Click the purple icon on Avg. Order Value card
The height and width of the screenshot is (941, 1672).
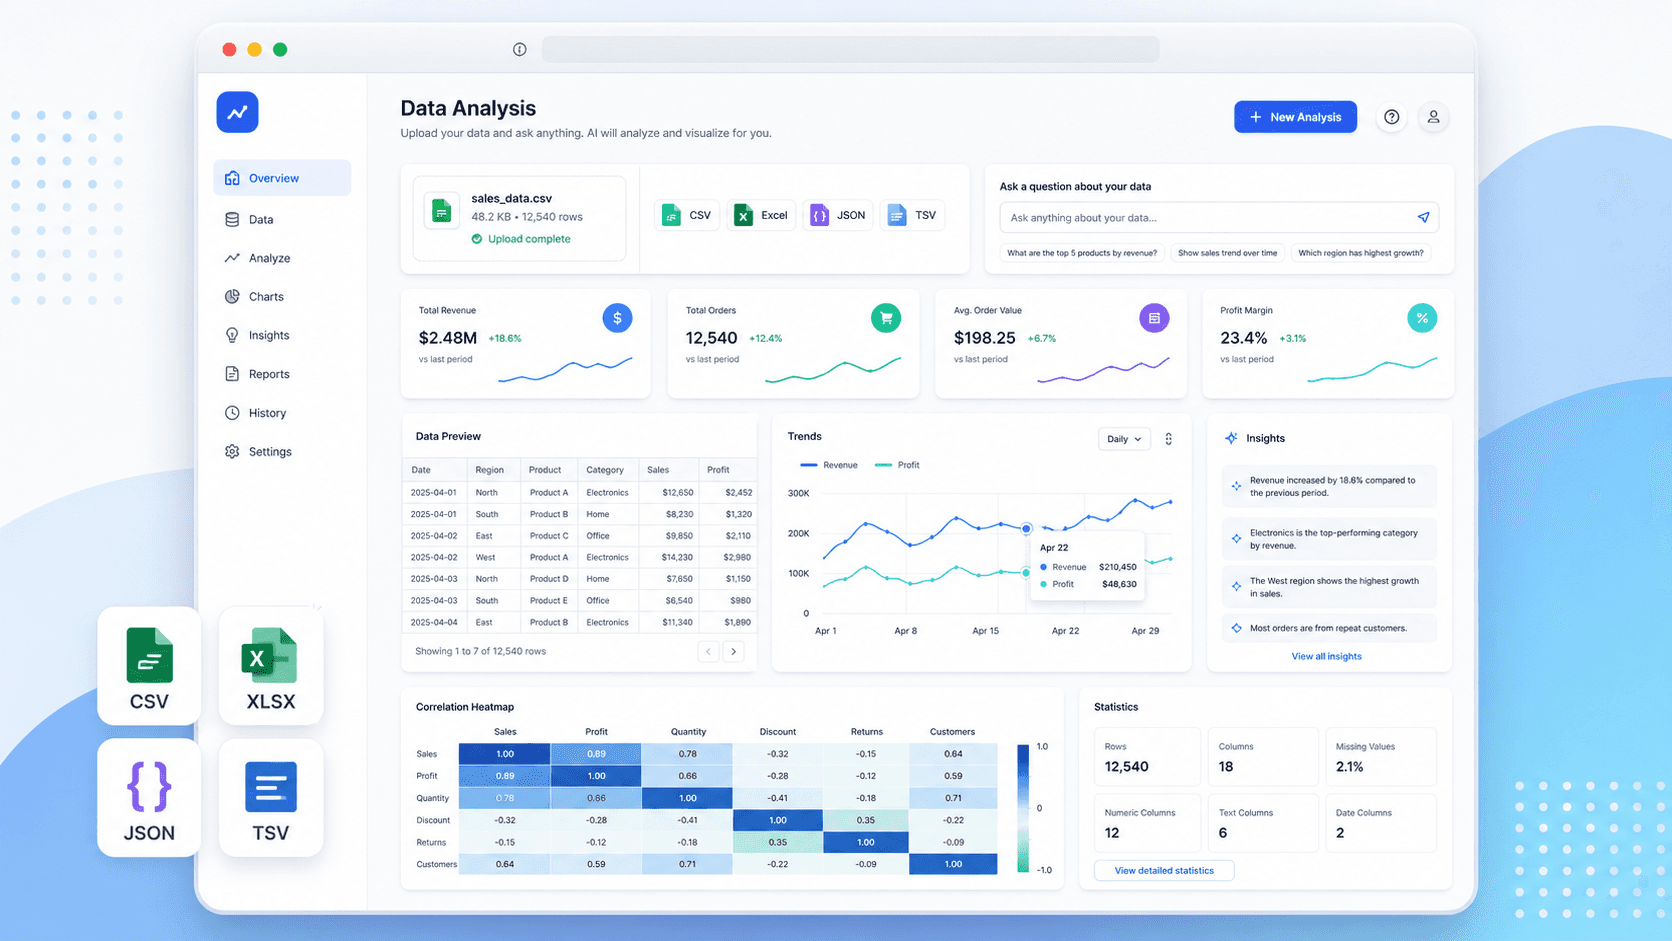coord(1154,318)
